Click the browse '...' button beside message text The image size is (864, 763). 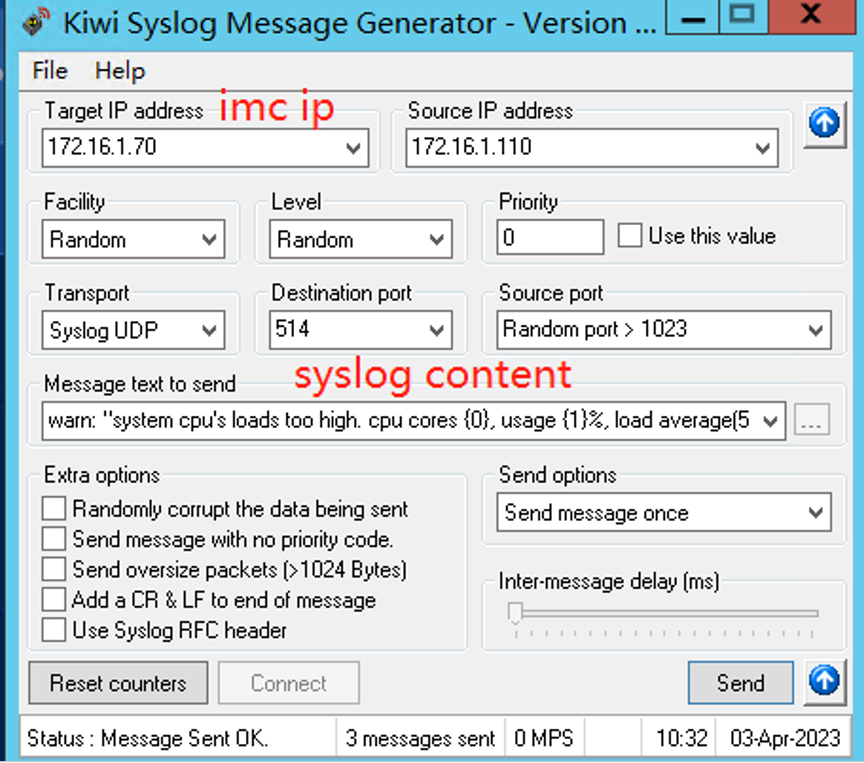click(812, 420)
